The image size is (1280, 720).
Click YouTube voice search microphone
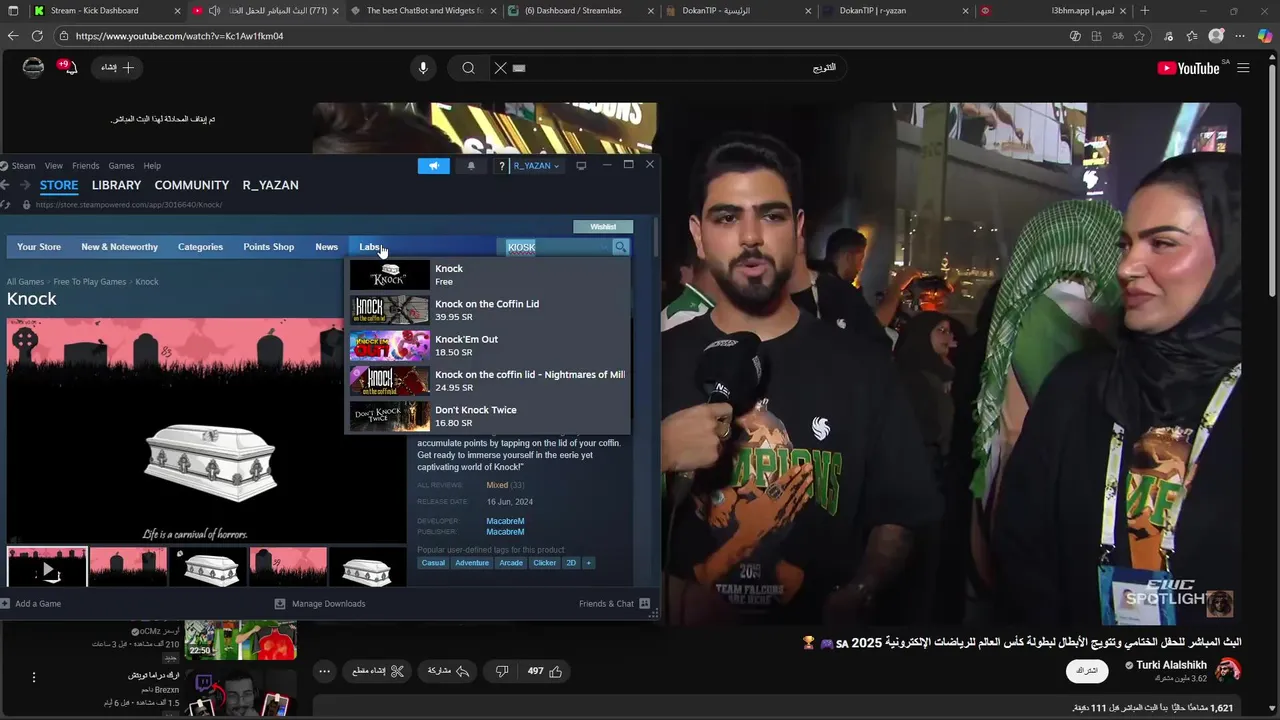point(423,68)
